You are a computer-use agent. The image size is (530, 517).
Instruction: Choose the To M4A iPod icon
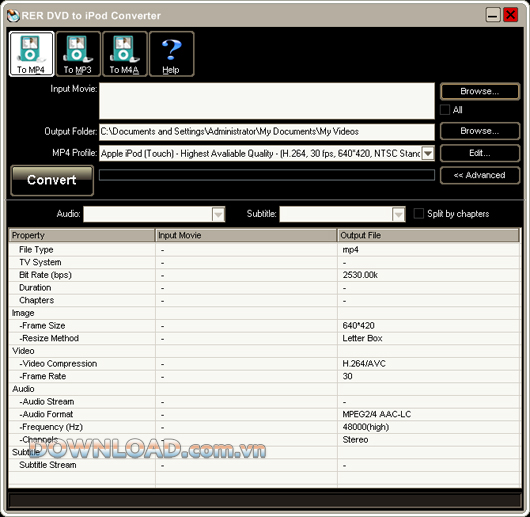125,54
